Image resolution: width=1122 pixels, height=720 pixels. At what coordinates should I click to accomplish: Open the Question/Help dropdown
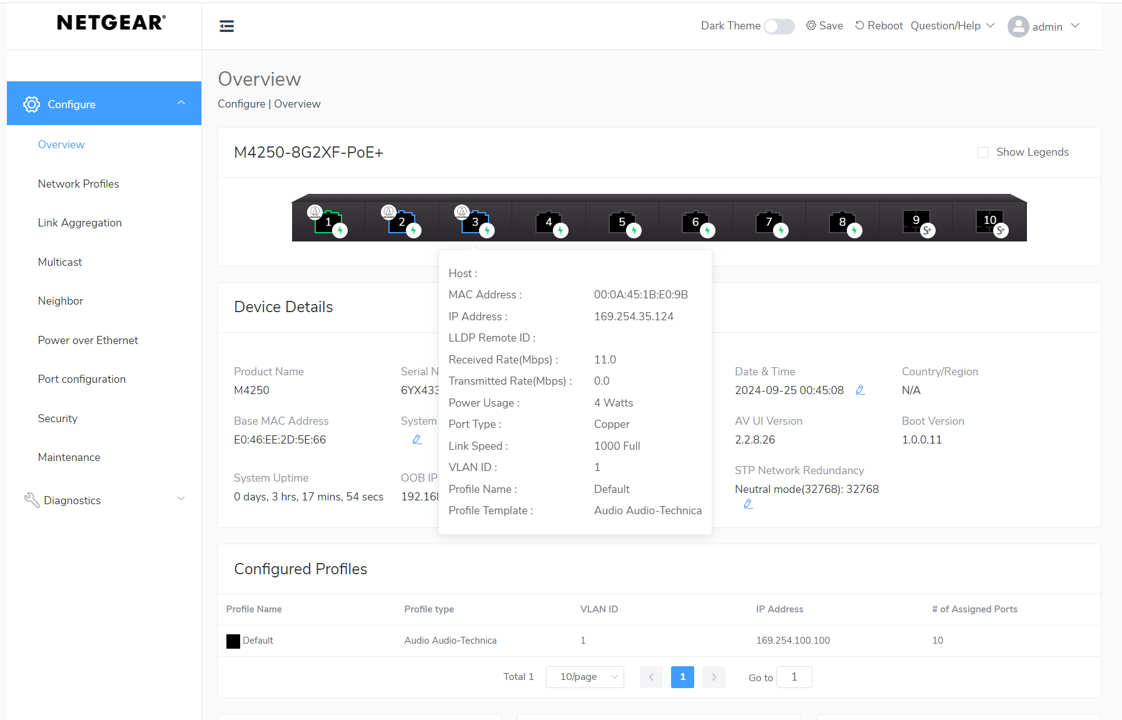point(952,26)
